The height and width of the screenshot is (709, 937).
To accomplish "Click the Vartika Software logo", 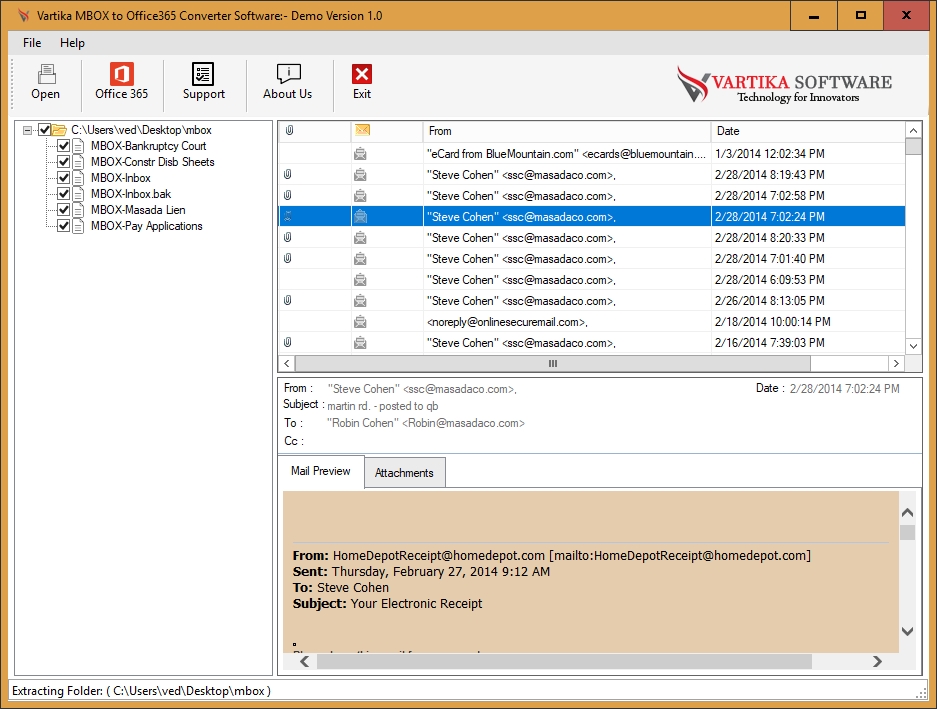I will [x=784, y=84].
